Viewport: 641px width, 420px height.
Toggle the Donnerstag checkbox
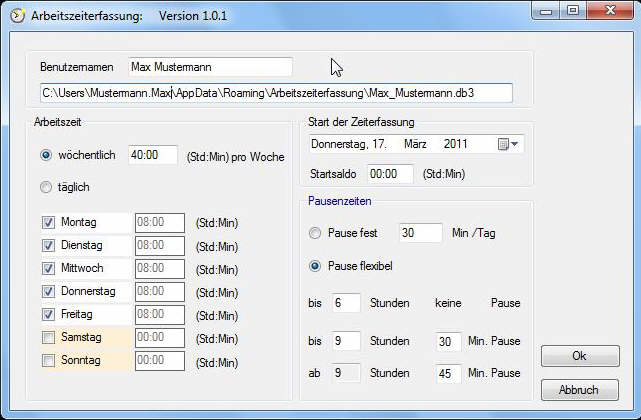(x=48, y=292)
